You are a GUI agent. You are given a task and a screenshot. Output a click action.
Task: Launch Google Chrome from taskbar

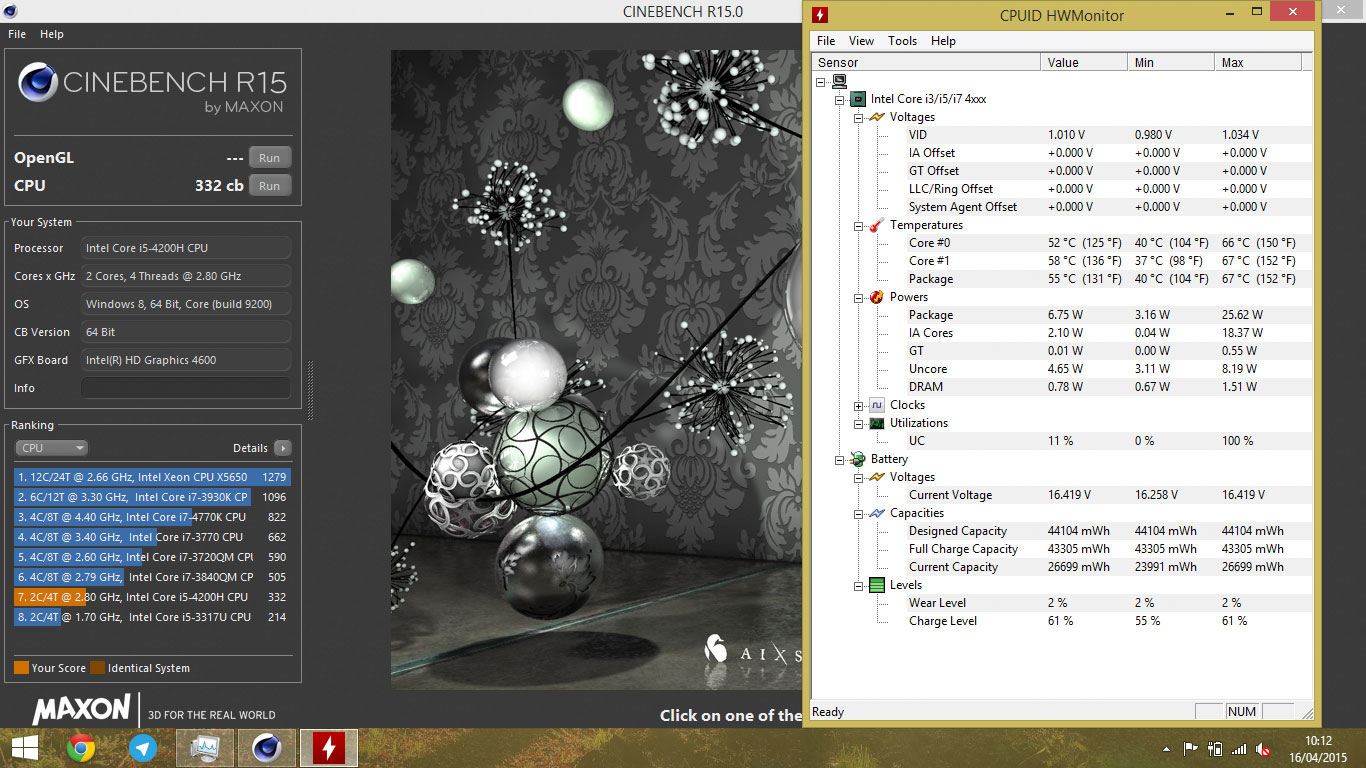(81, 748)
